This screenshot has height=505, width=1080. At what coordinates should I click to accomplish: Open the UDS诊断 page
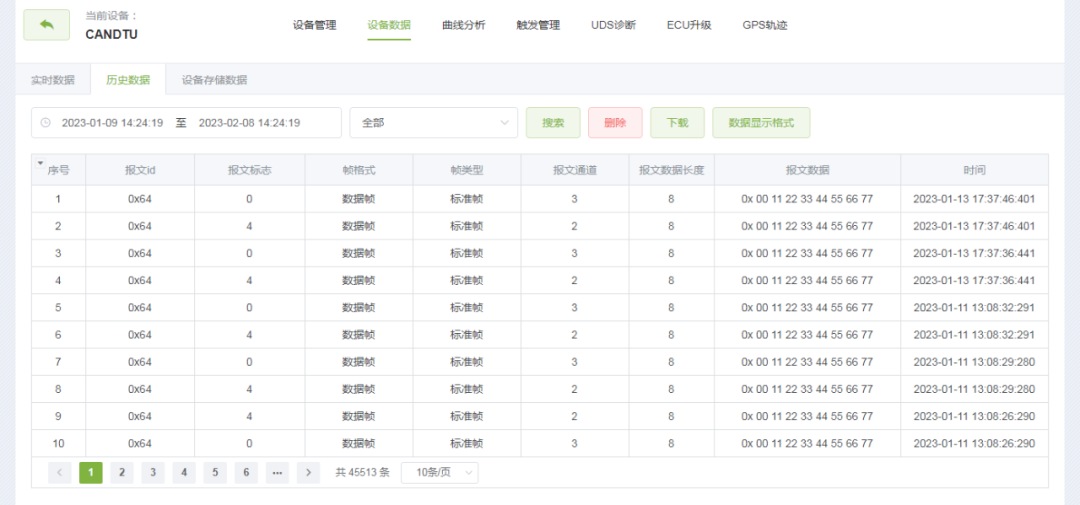coord(613,25)
